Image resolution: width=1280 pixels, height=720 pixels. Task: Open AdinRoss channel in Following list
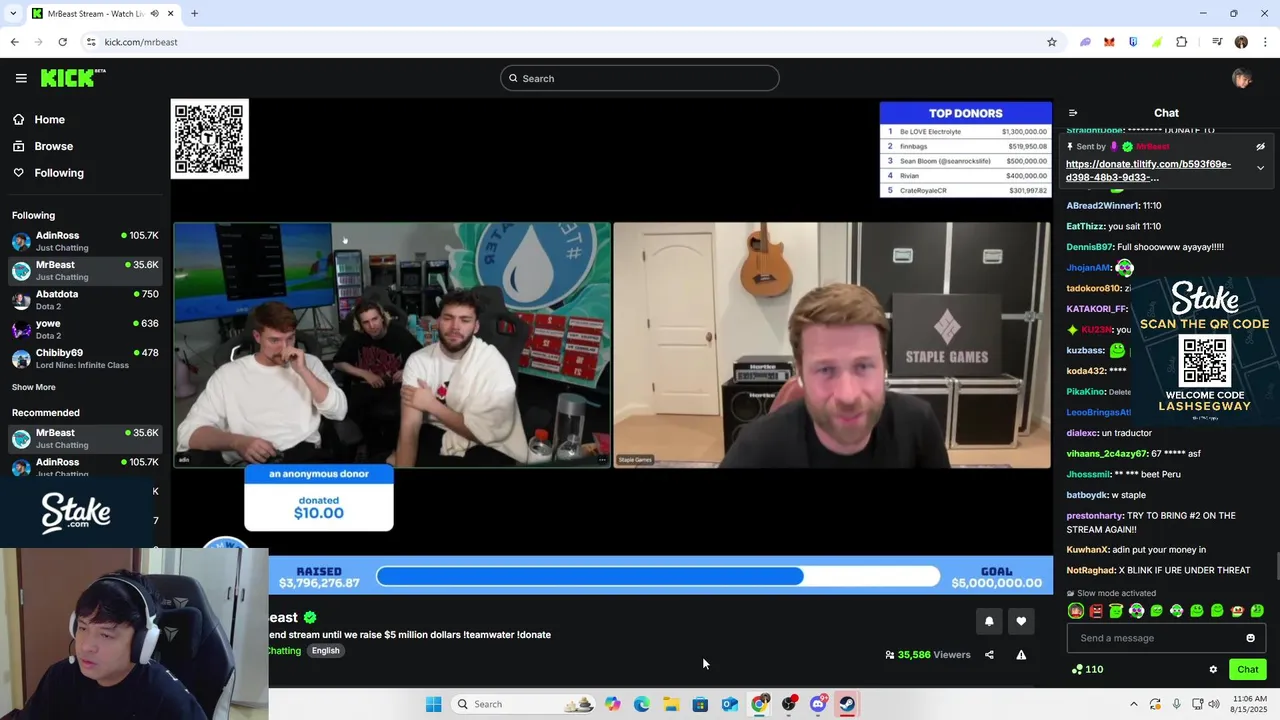pyautogui.click(x=84, y=241)
